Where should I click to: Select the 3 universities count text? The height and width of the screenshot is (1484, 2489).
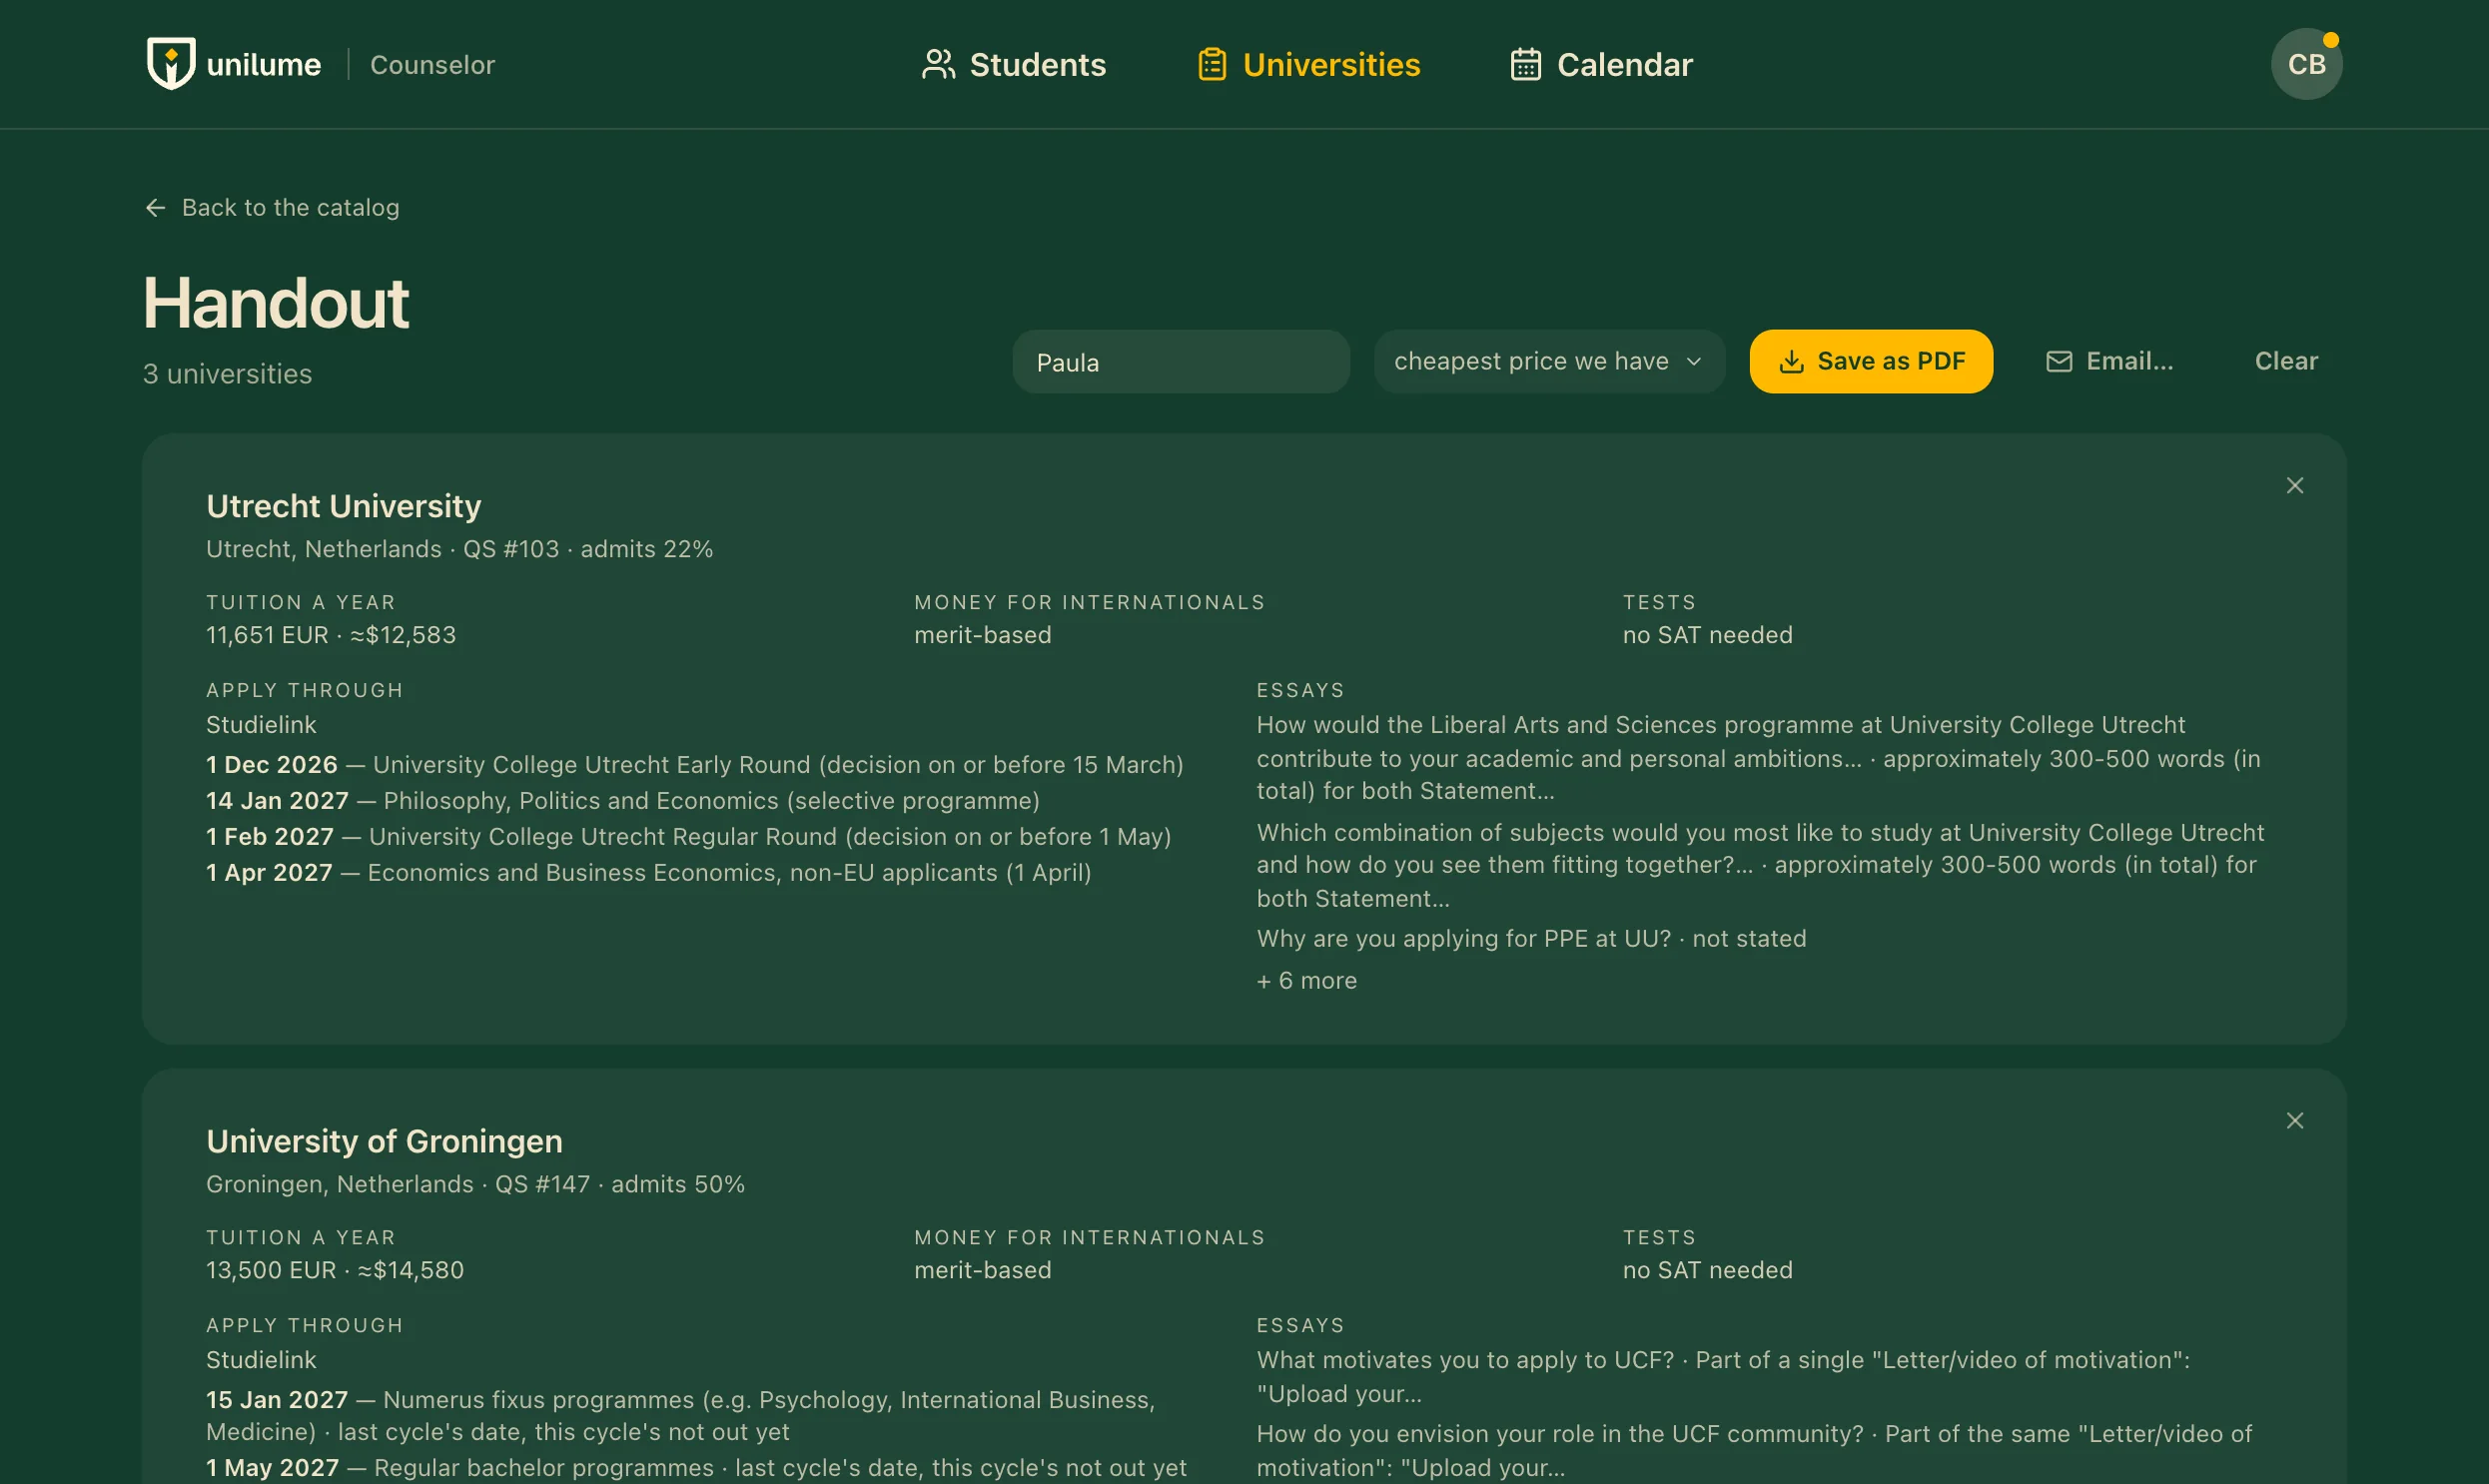[227, 373]
